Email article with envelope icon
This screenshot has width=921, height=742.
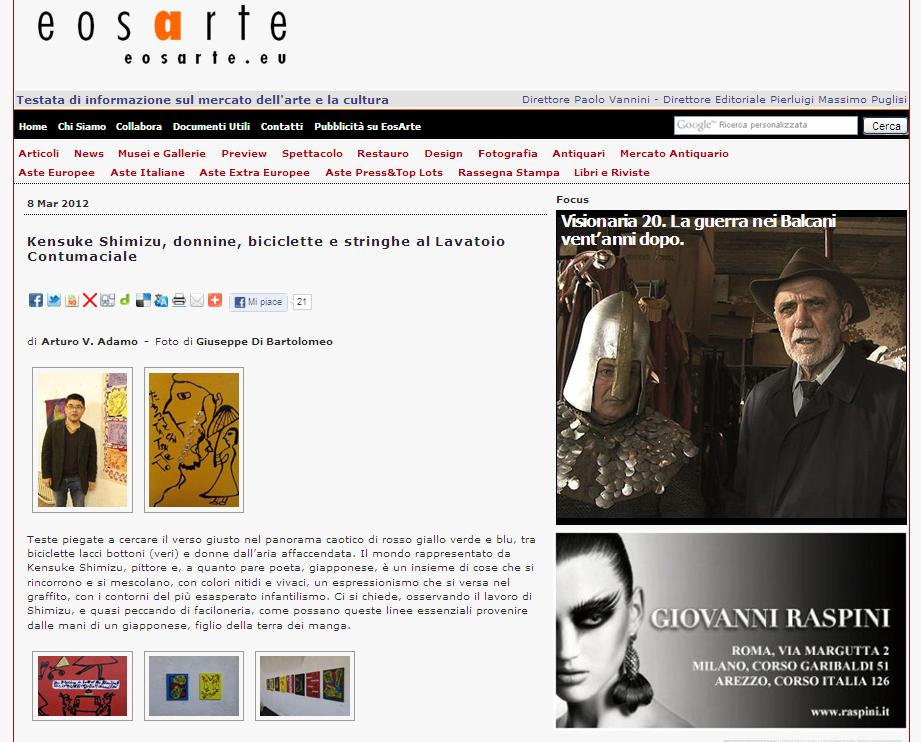(197, 300)
